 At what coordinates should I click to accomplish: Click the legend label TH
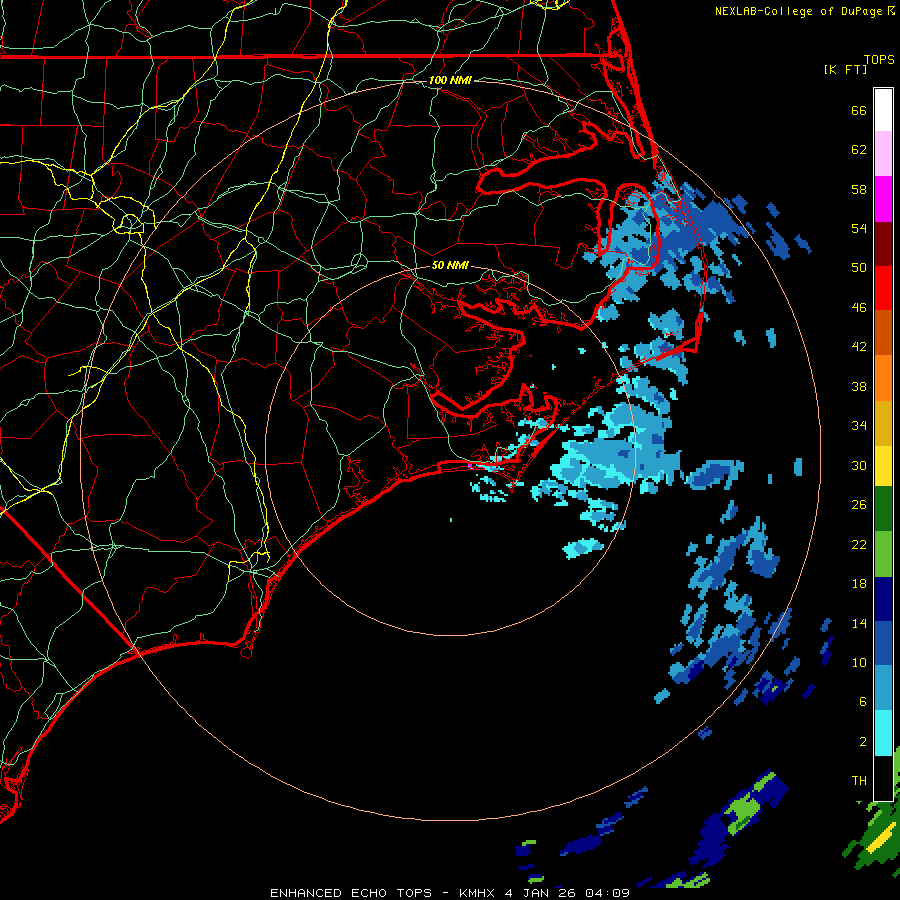[x=859, y=781]
